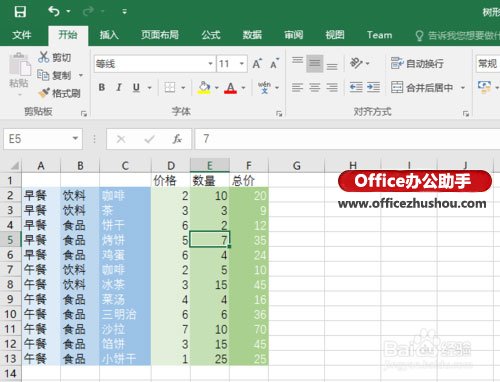Open the 公式 ribbon tab
The height and width of the screenshot is (382, 500).
click(211, 35)
